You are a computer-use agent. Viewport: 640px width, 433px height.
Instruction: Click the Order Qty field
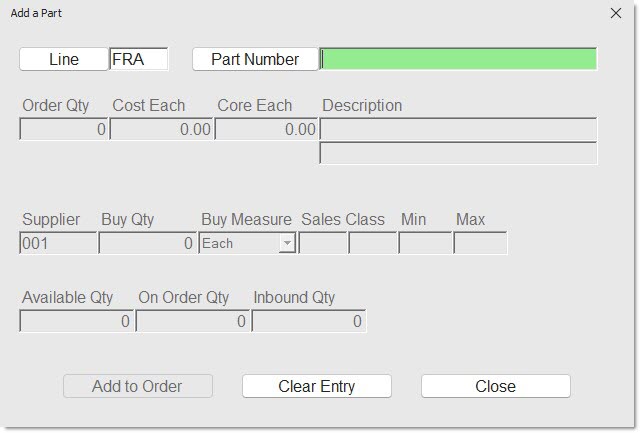point(64,129)
